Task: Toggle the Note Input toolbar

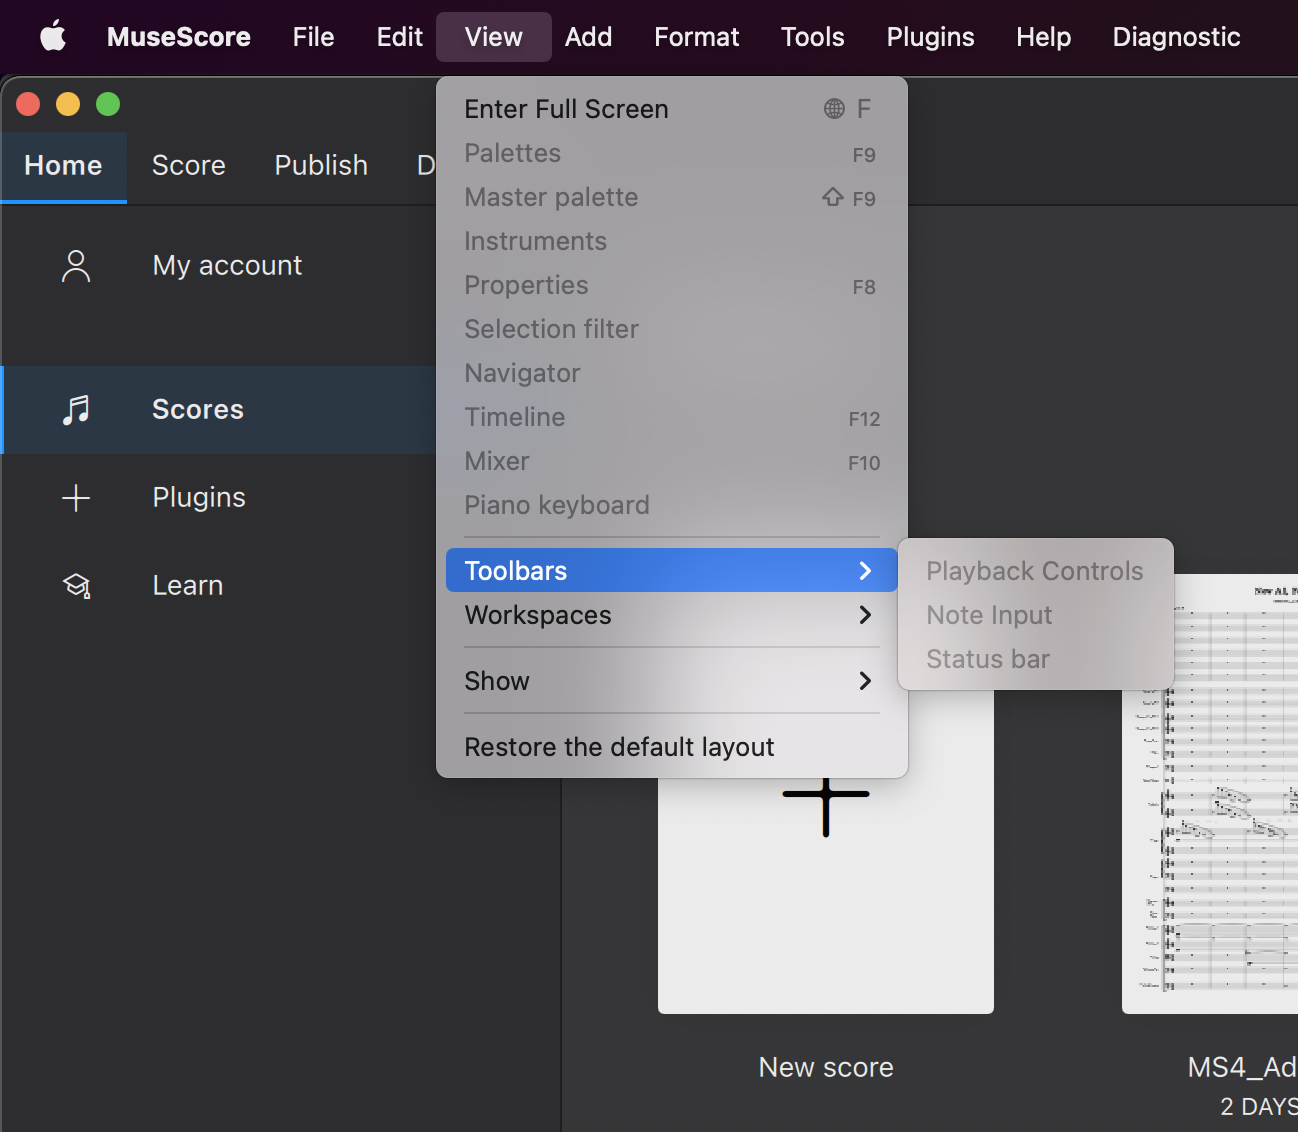Action: pos(989,614)
